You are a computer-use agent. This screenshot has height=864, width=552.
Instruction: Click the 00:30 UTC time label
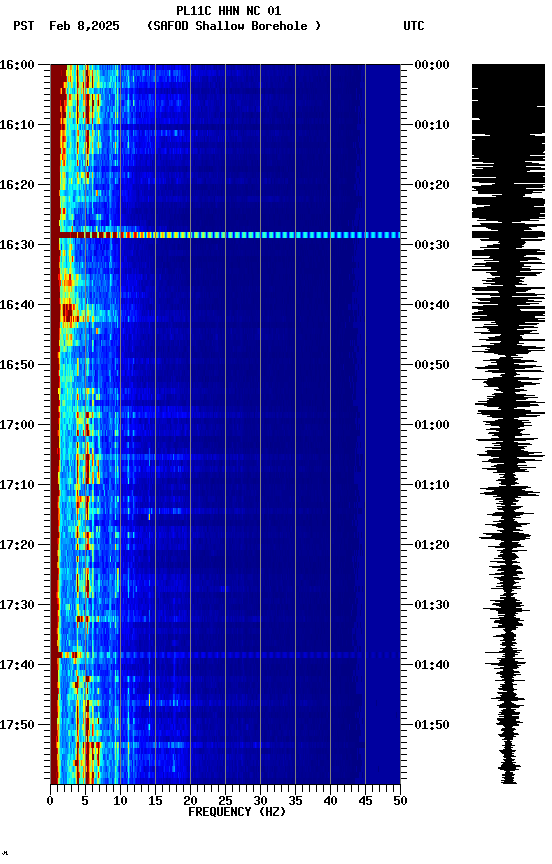pos(432,245)
